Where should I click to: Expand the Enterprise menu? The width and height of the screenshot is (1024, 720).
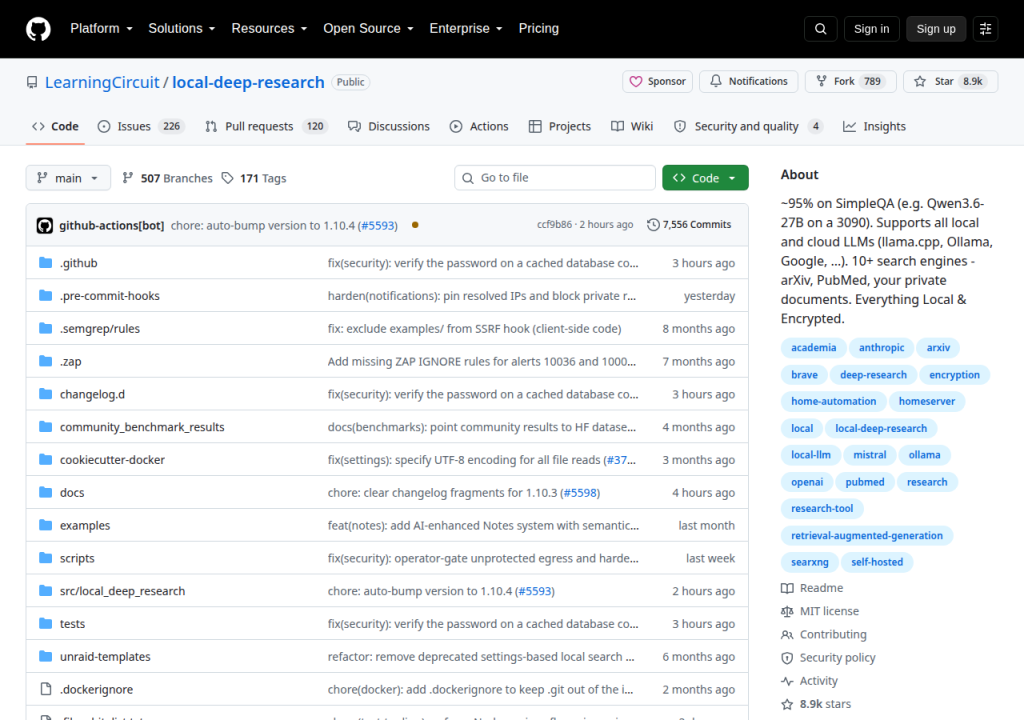pos(466,29)
